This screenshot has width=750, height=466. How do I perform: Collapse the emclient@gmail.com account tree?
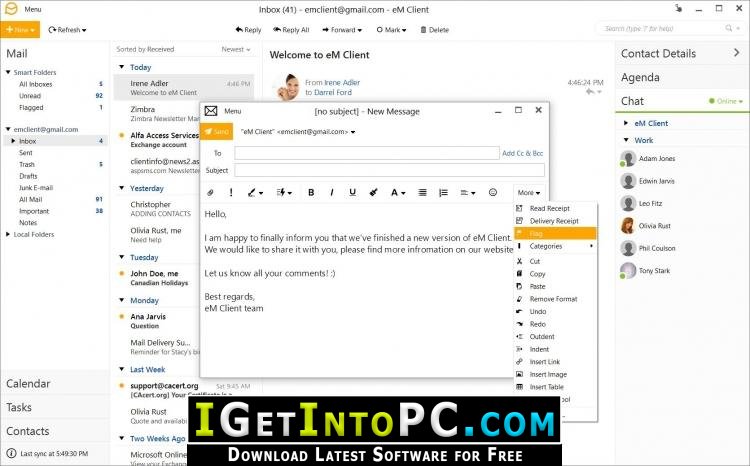point(8,129)
